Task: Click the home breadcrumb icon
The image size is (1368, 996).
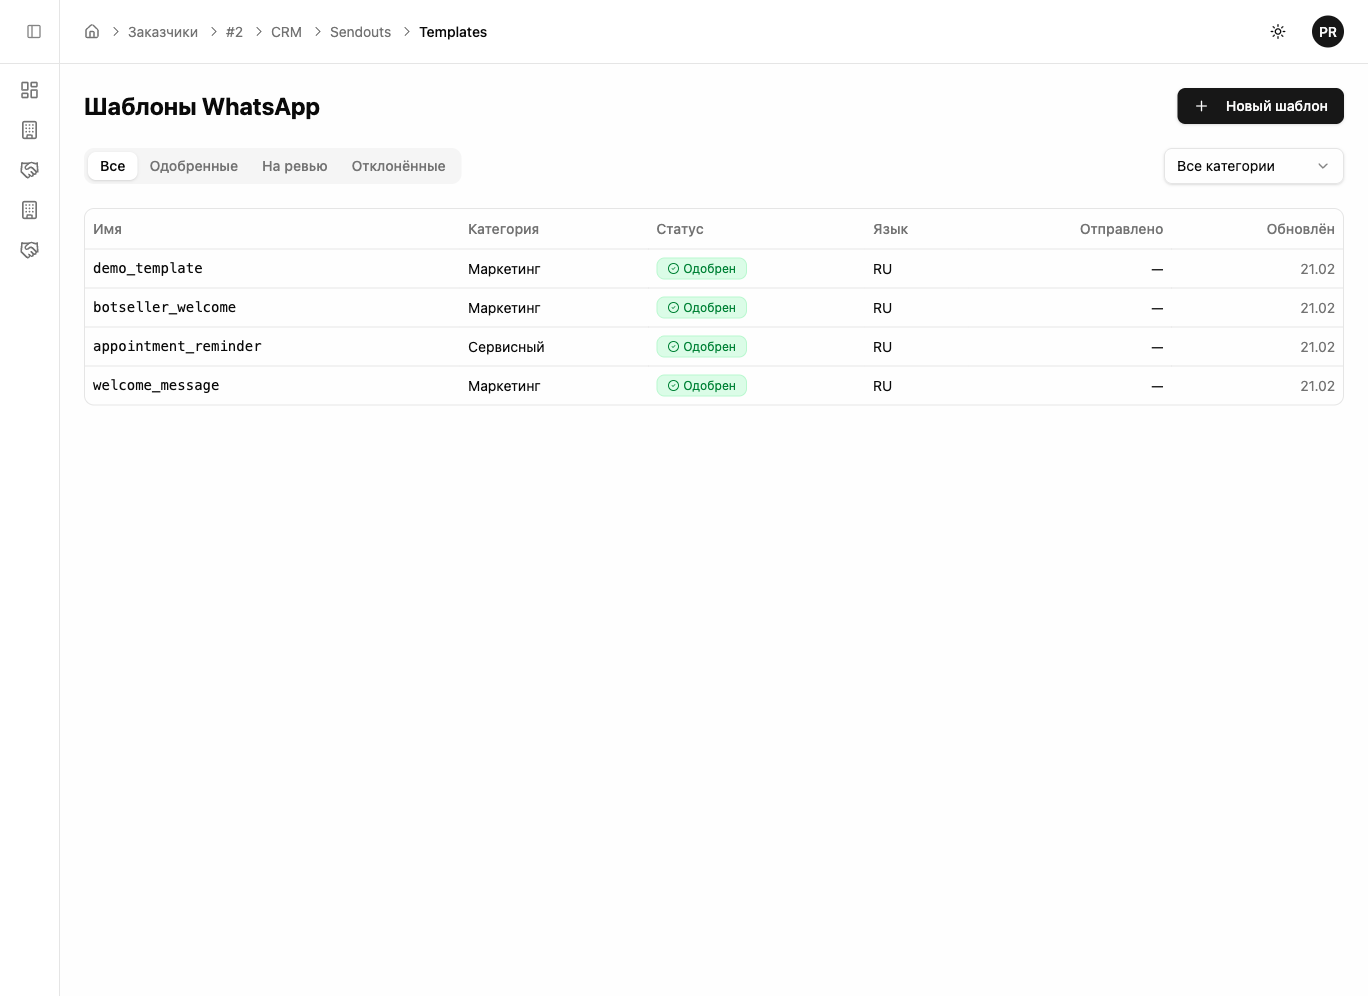Action: [x=92, y=32]
